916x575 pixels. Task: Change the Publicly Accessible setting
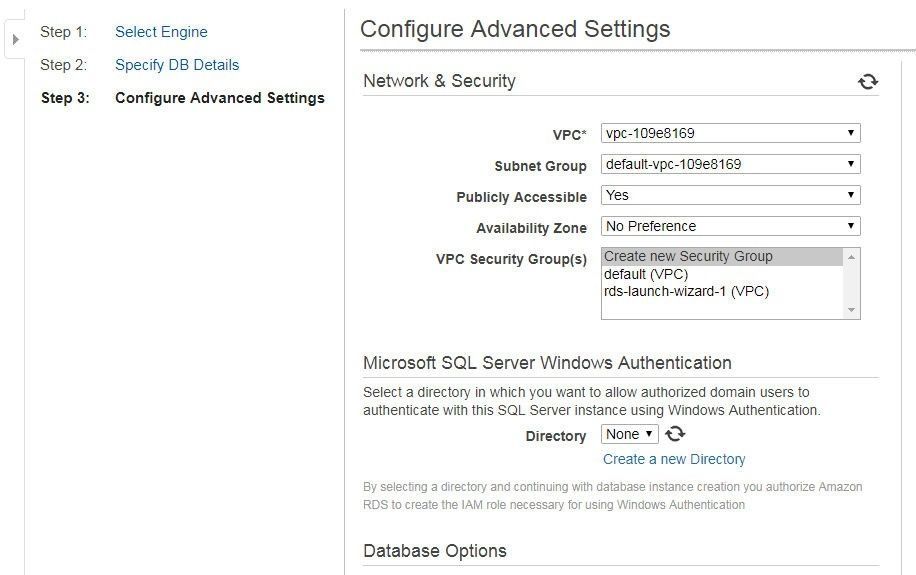click(x=730, y=195)
